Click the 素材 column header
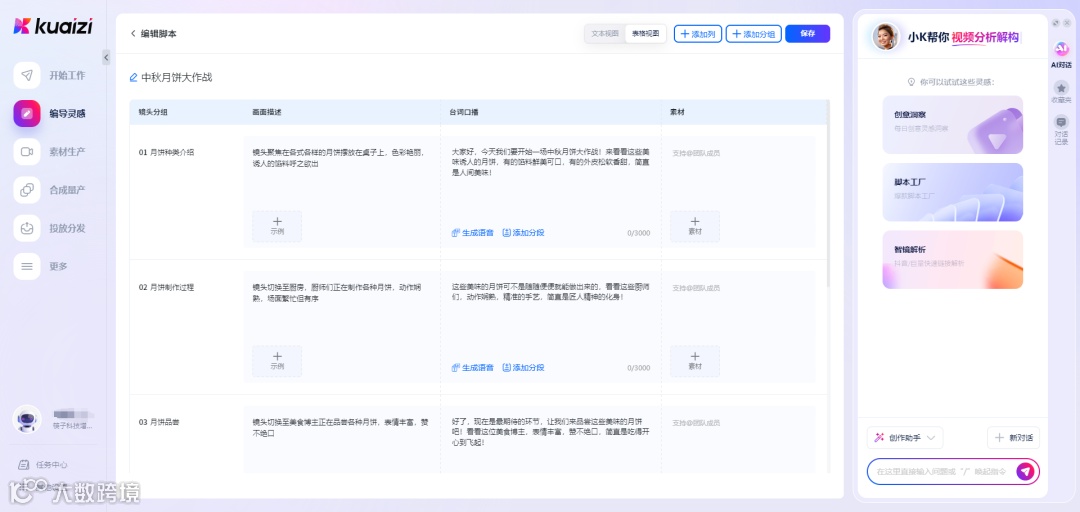This screenshot has width=1080, height=512. click(677, 112)
